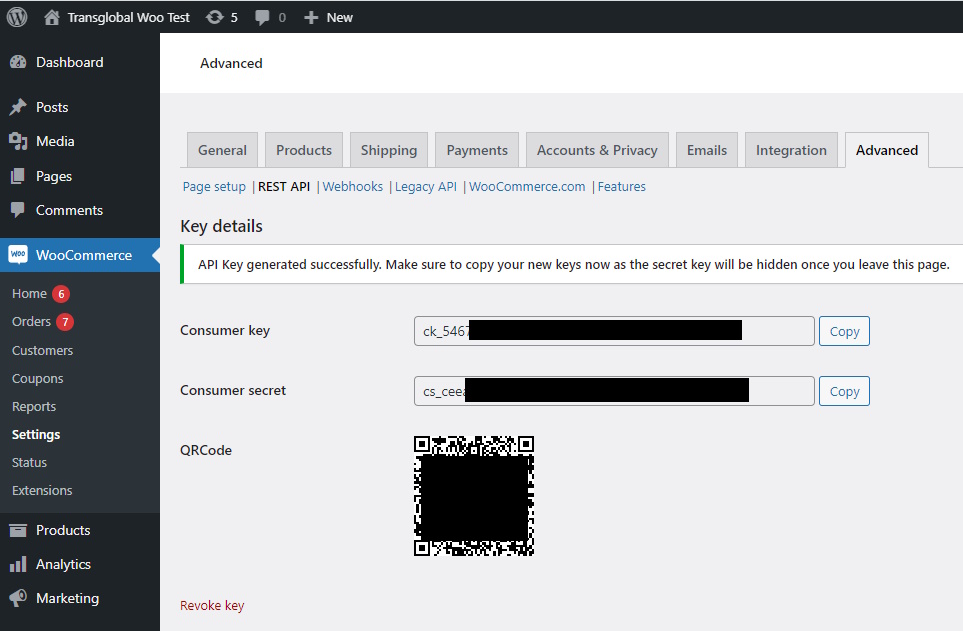Open Orders submenu item
This screenshot has width=963, height=631.
[x=31, y=321]
